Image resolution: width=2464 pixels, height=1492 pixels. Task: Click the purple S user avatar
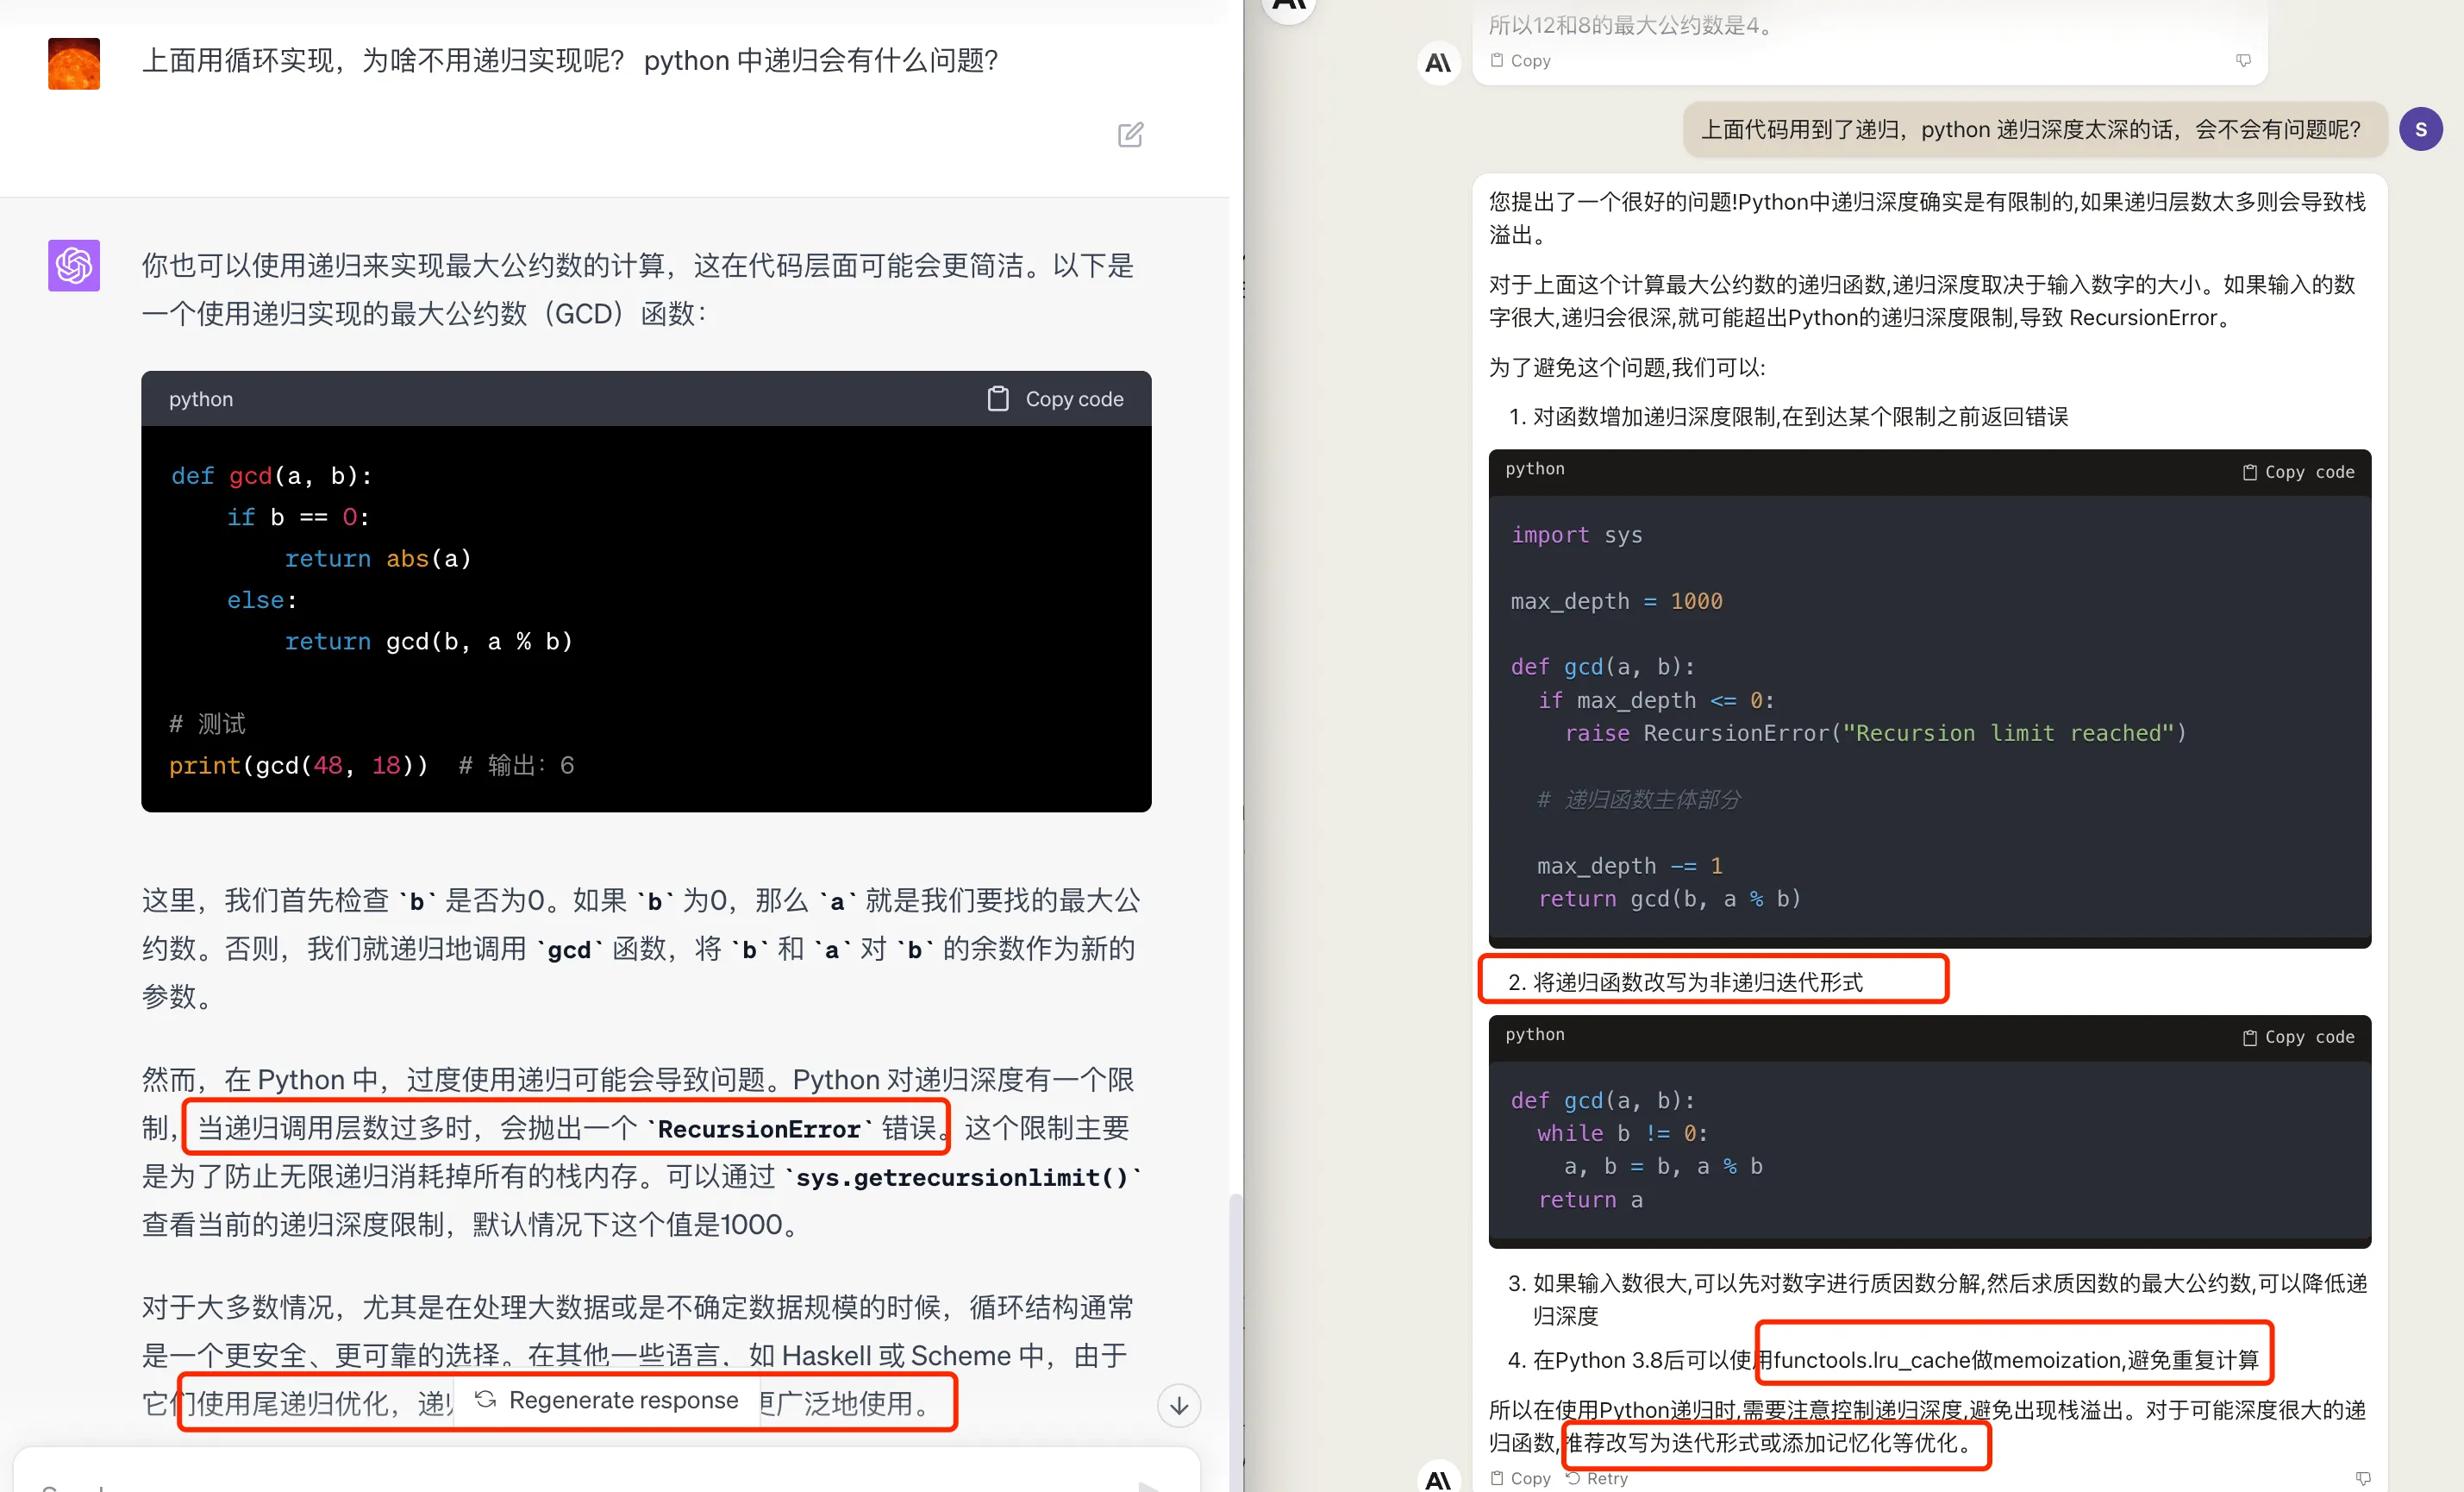(x=2421, y=130)
